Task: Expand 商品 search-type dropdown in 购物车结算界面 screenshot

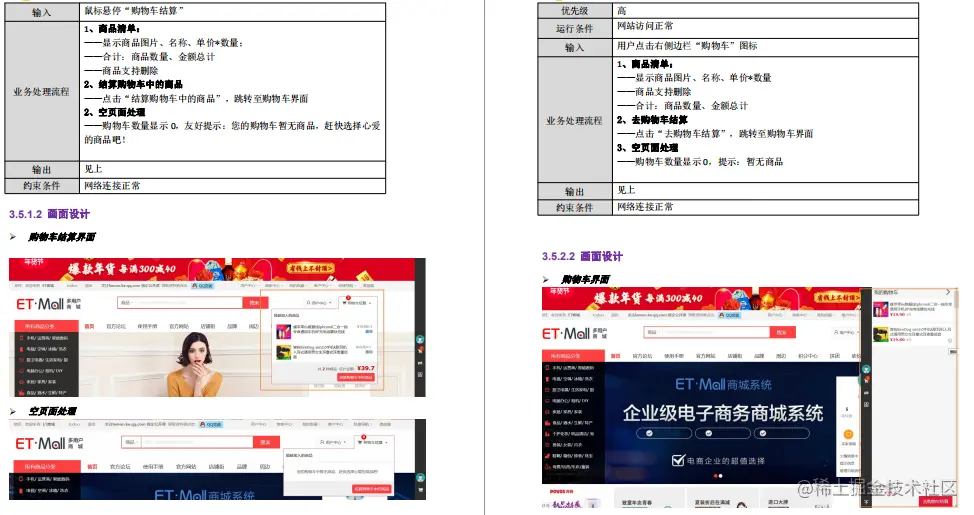Action: (126, 303)
